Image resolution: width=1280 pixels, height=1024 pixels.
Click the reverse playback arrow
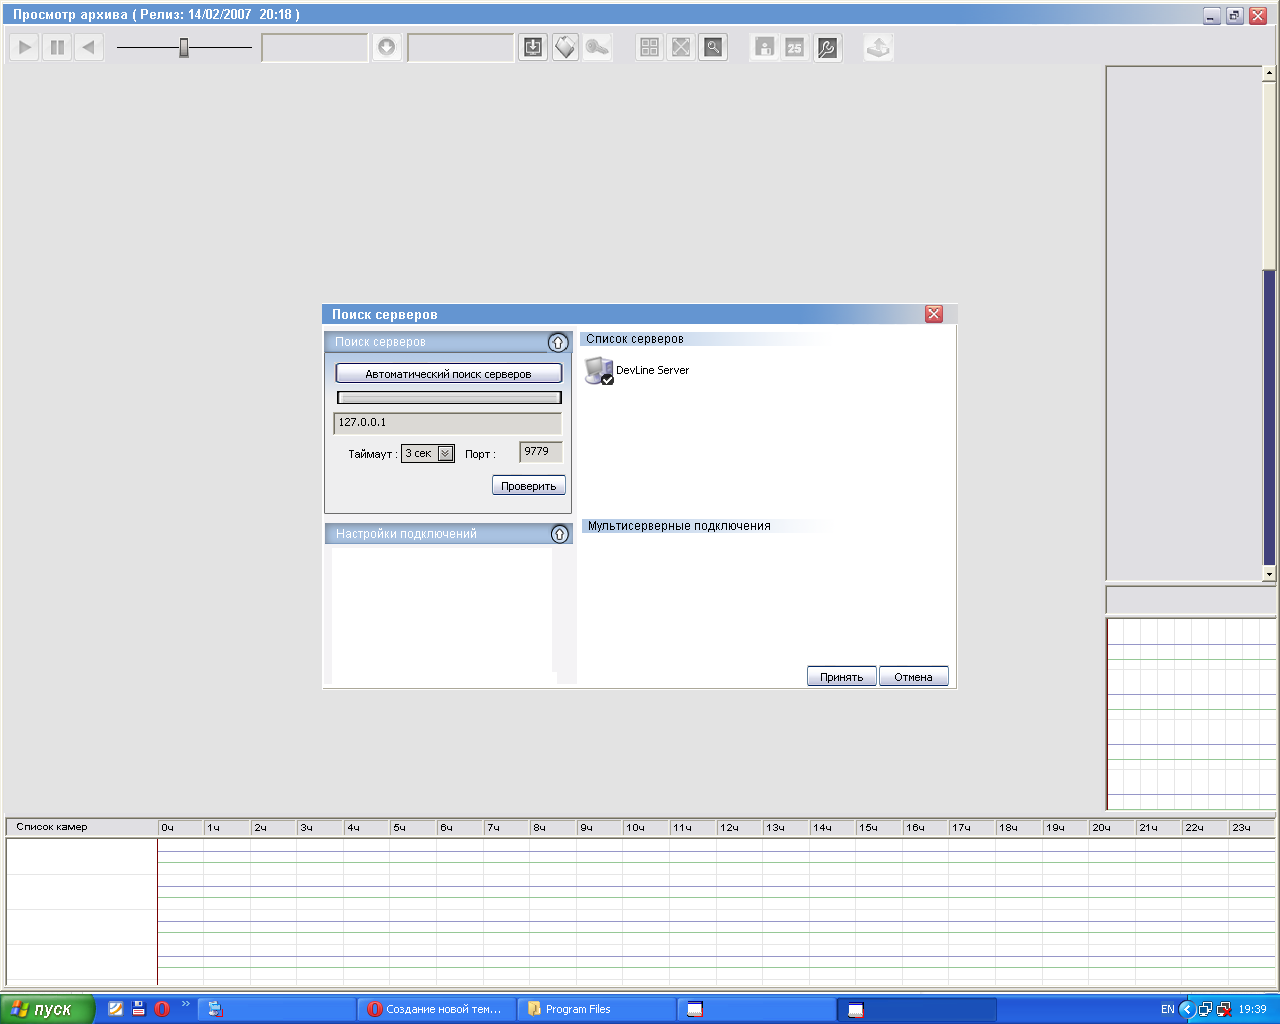point(89,47)
